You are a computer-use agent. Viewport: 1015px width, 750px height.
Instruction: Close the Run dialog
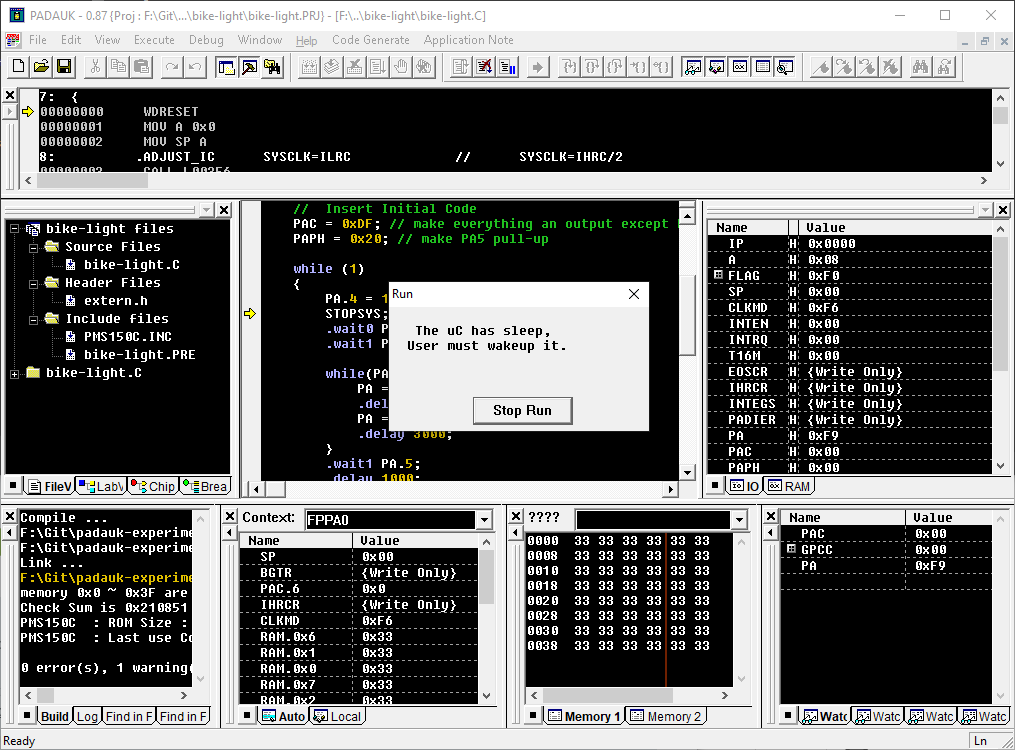634,294
